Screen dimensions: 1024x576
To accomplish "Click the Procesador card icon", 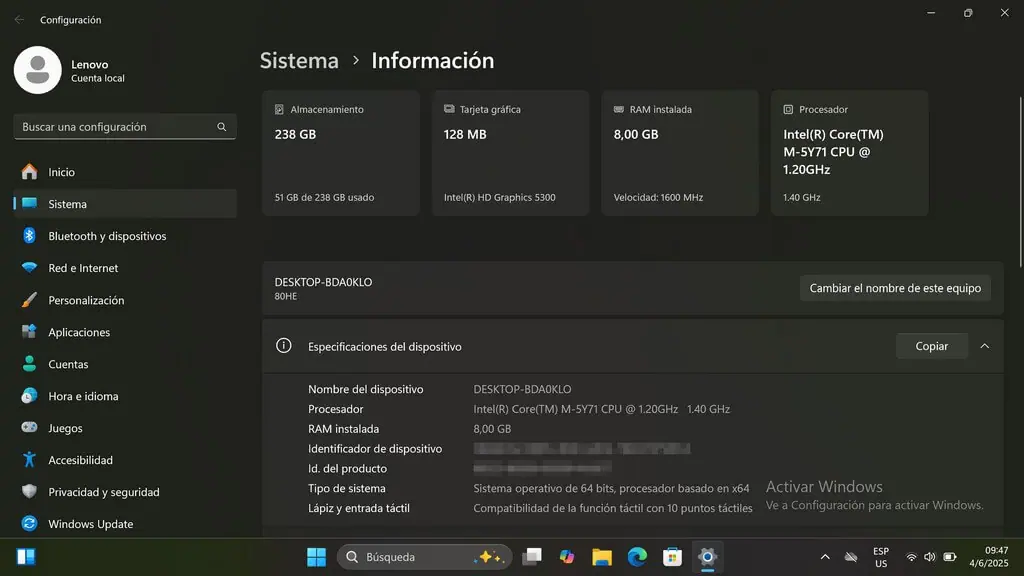I will (x=788, y=110).
